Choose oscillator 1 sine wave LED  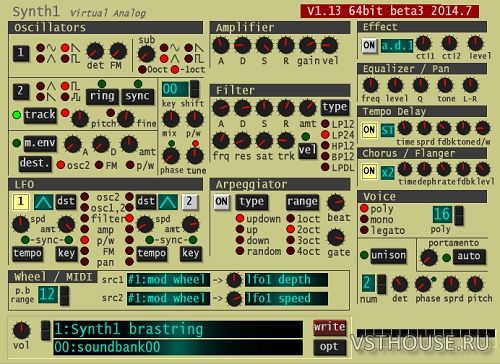coord(40,48)
